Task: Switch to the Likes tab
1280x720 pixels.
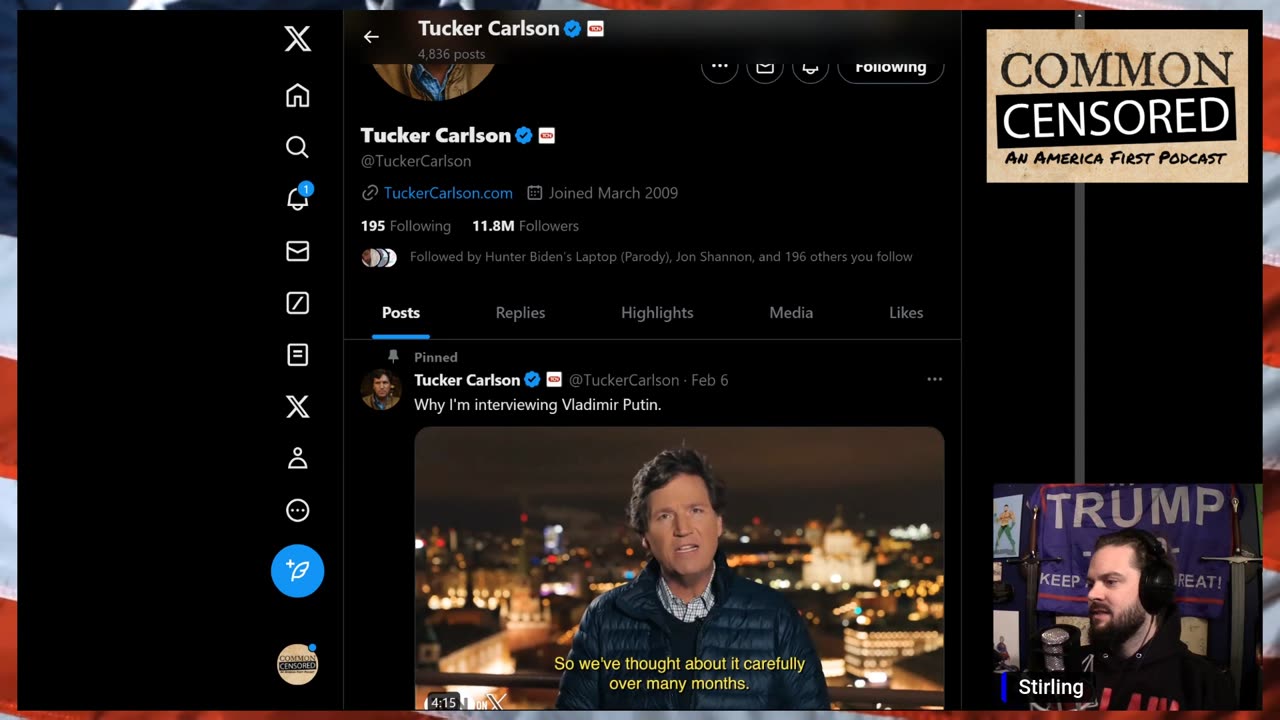Action: coord(906,313)
